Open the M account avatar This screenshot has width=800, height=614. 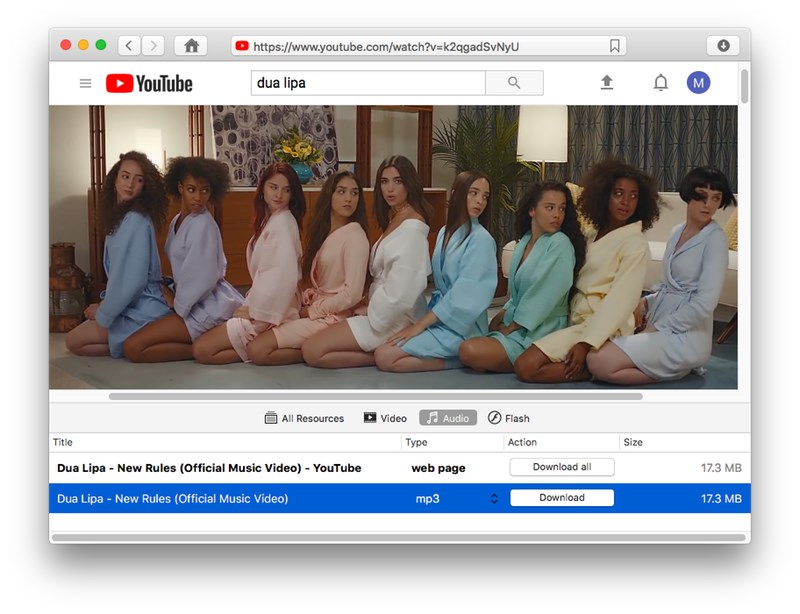coord(698,83)
